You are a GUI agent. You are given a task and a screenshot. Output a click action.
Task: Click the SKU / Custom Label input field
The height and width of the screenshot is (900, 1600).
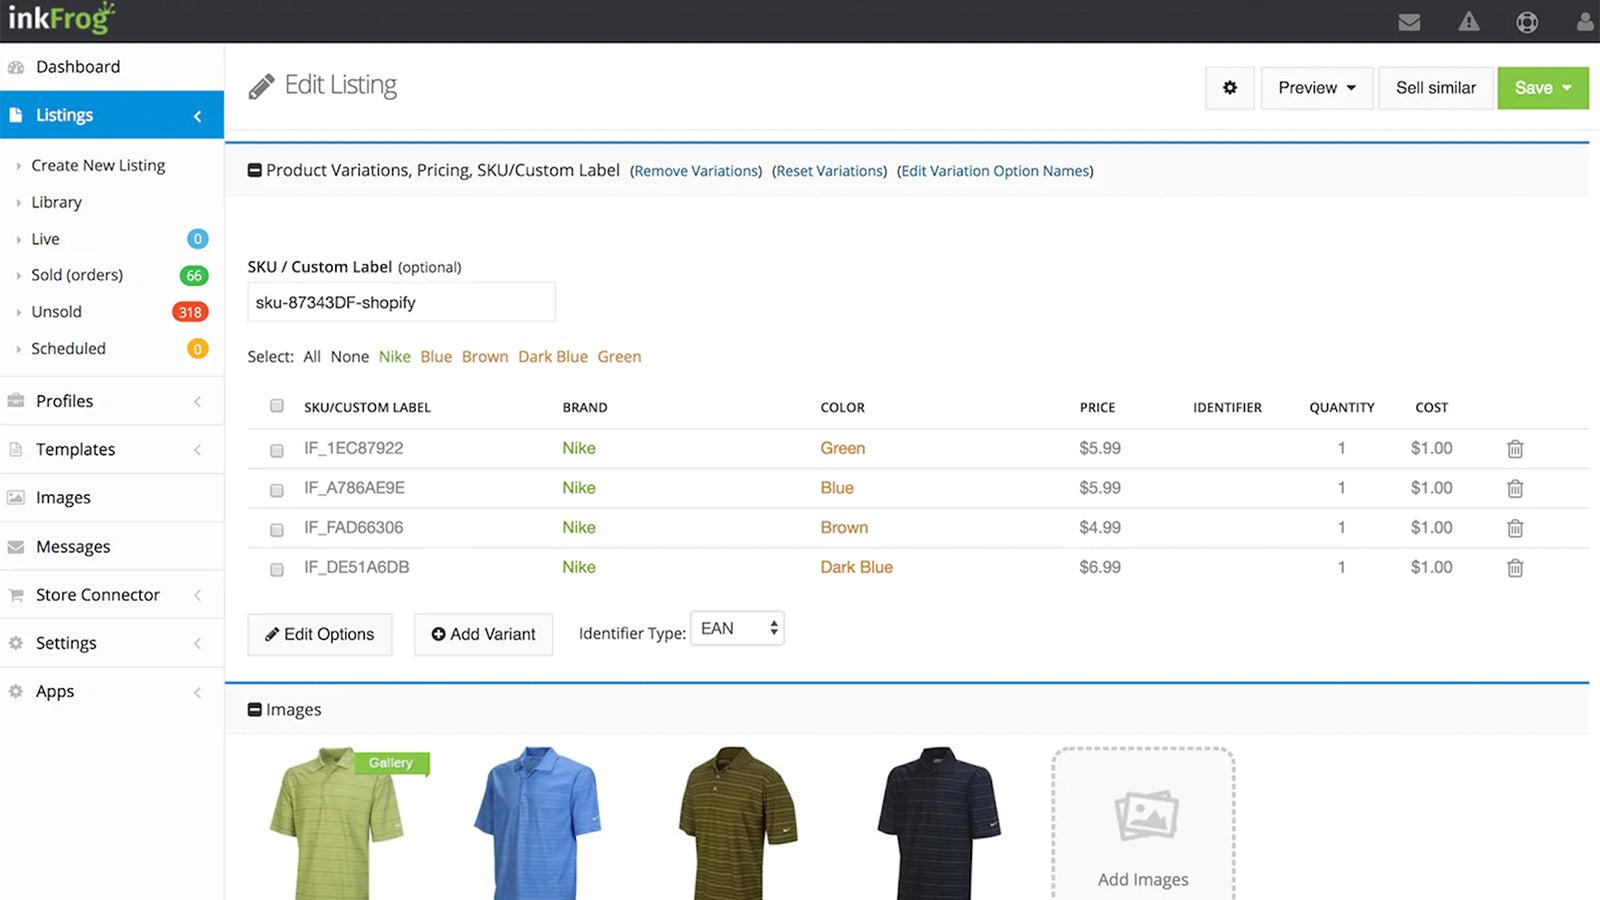[x=400, y=302]
